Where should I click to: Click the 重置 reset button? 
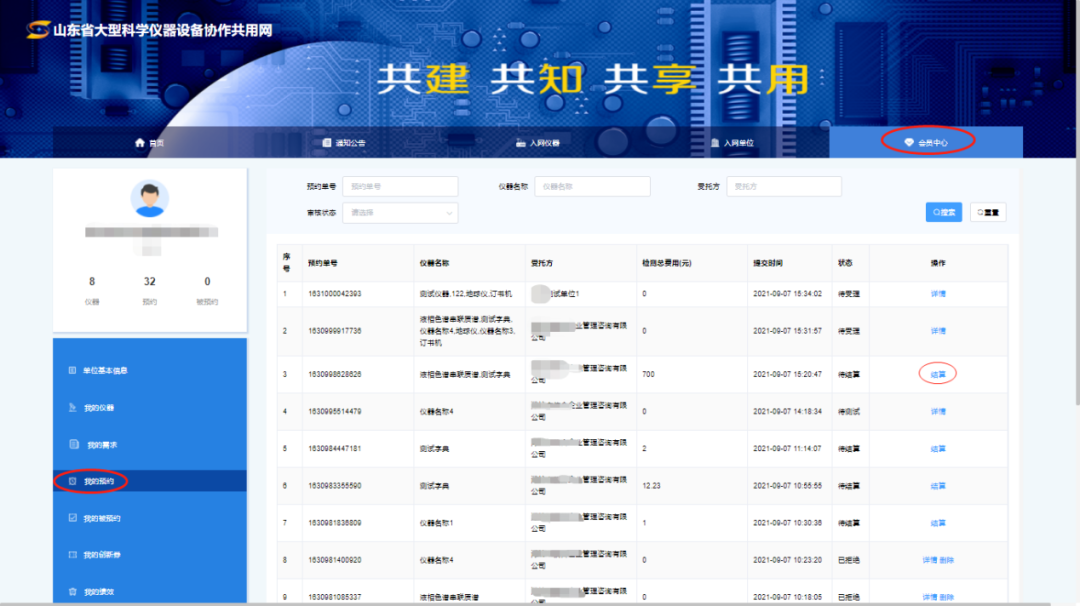[988, 212]
